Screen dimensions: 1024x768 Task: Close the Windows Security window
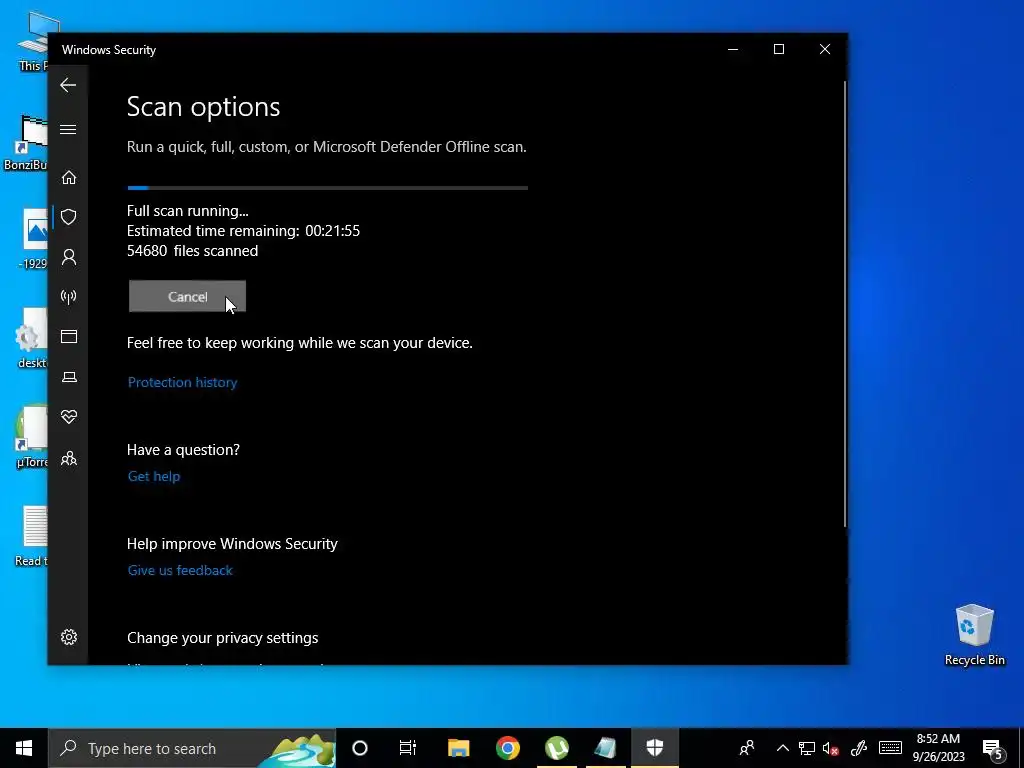coord(825,50)
